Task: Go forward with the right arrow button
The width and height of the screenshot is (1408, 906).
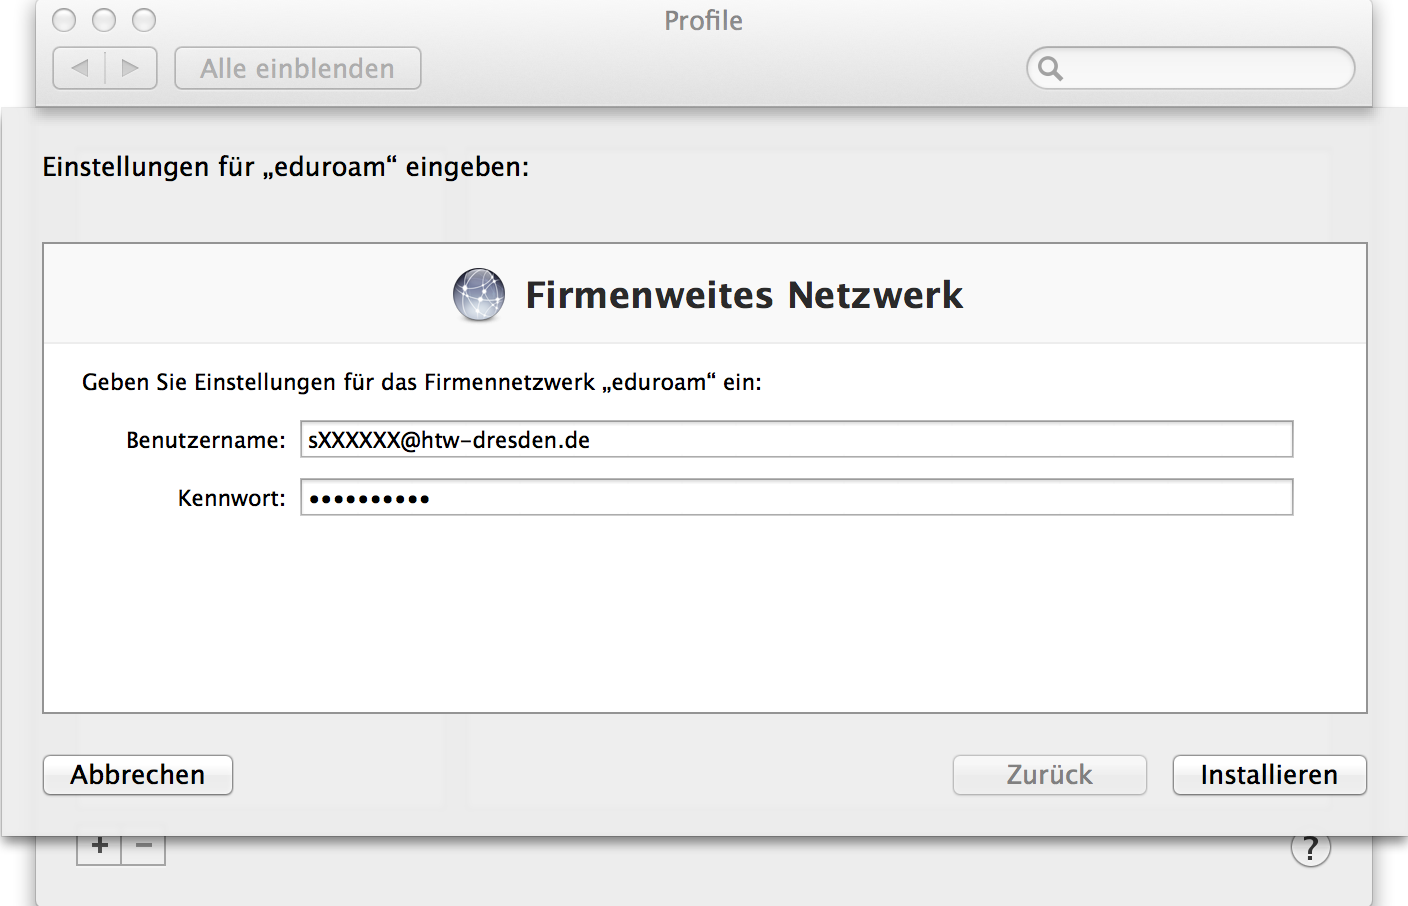Action: click(x=131, y=68)
